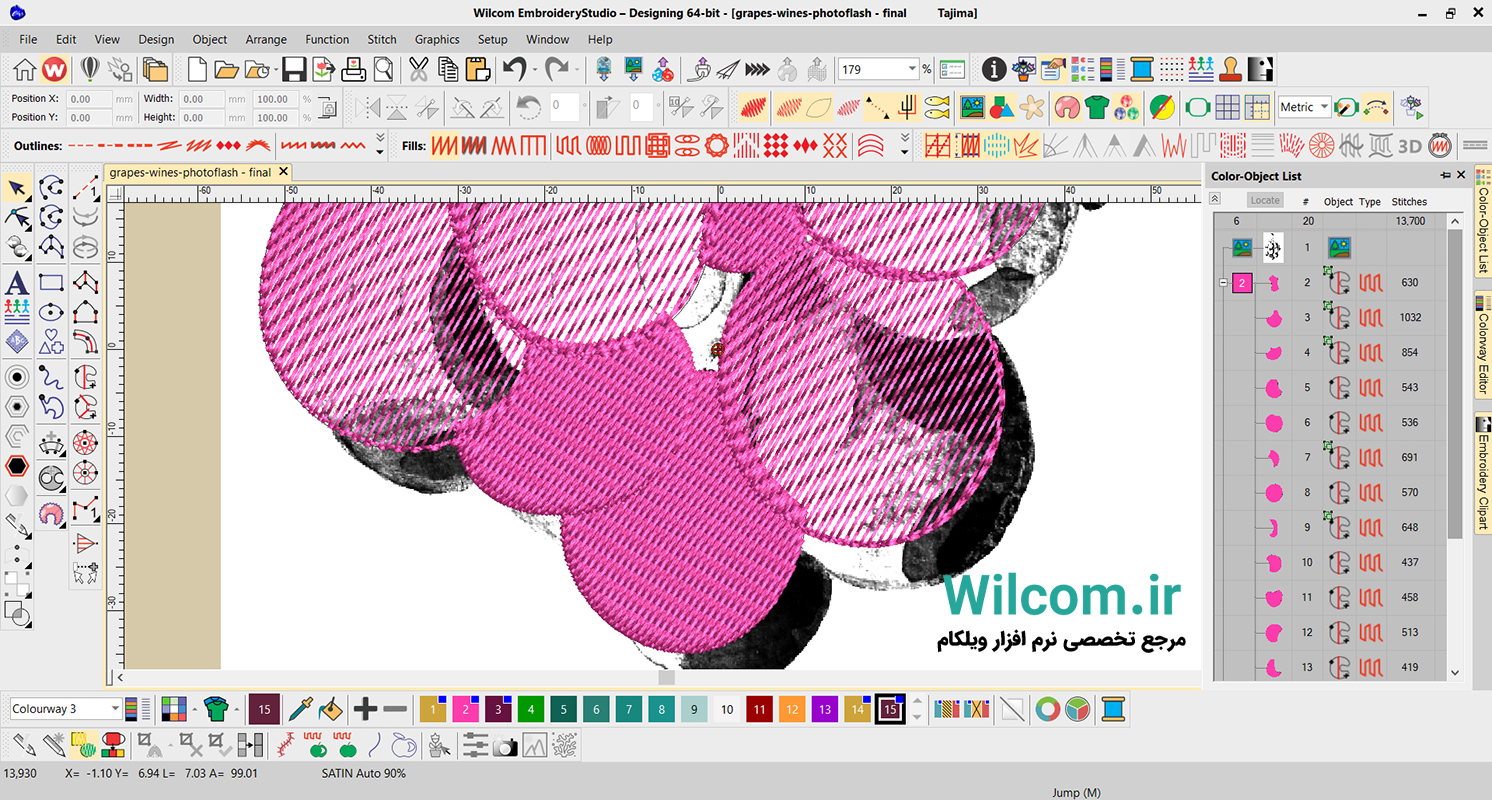Viewport: 1492px width, 800px height.
Task: Open the Wilcom red W workspace icon
Action: coord(55,69)
